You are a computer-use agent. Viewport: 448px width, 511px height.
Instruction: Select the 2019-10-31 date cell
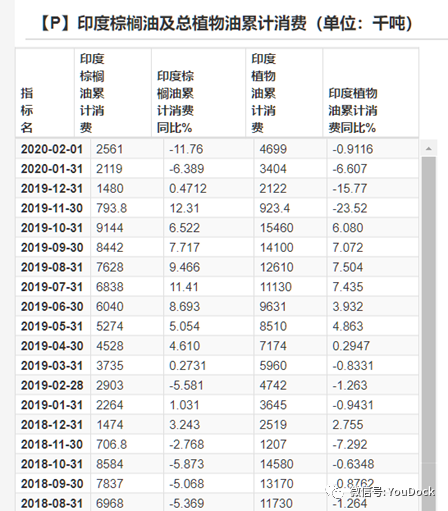53,228
